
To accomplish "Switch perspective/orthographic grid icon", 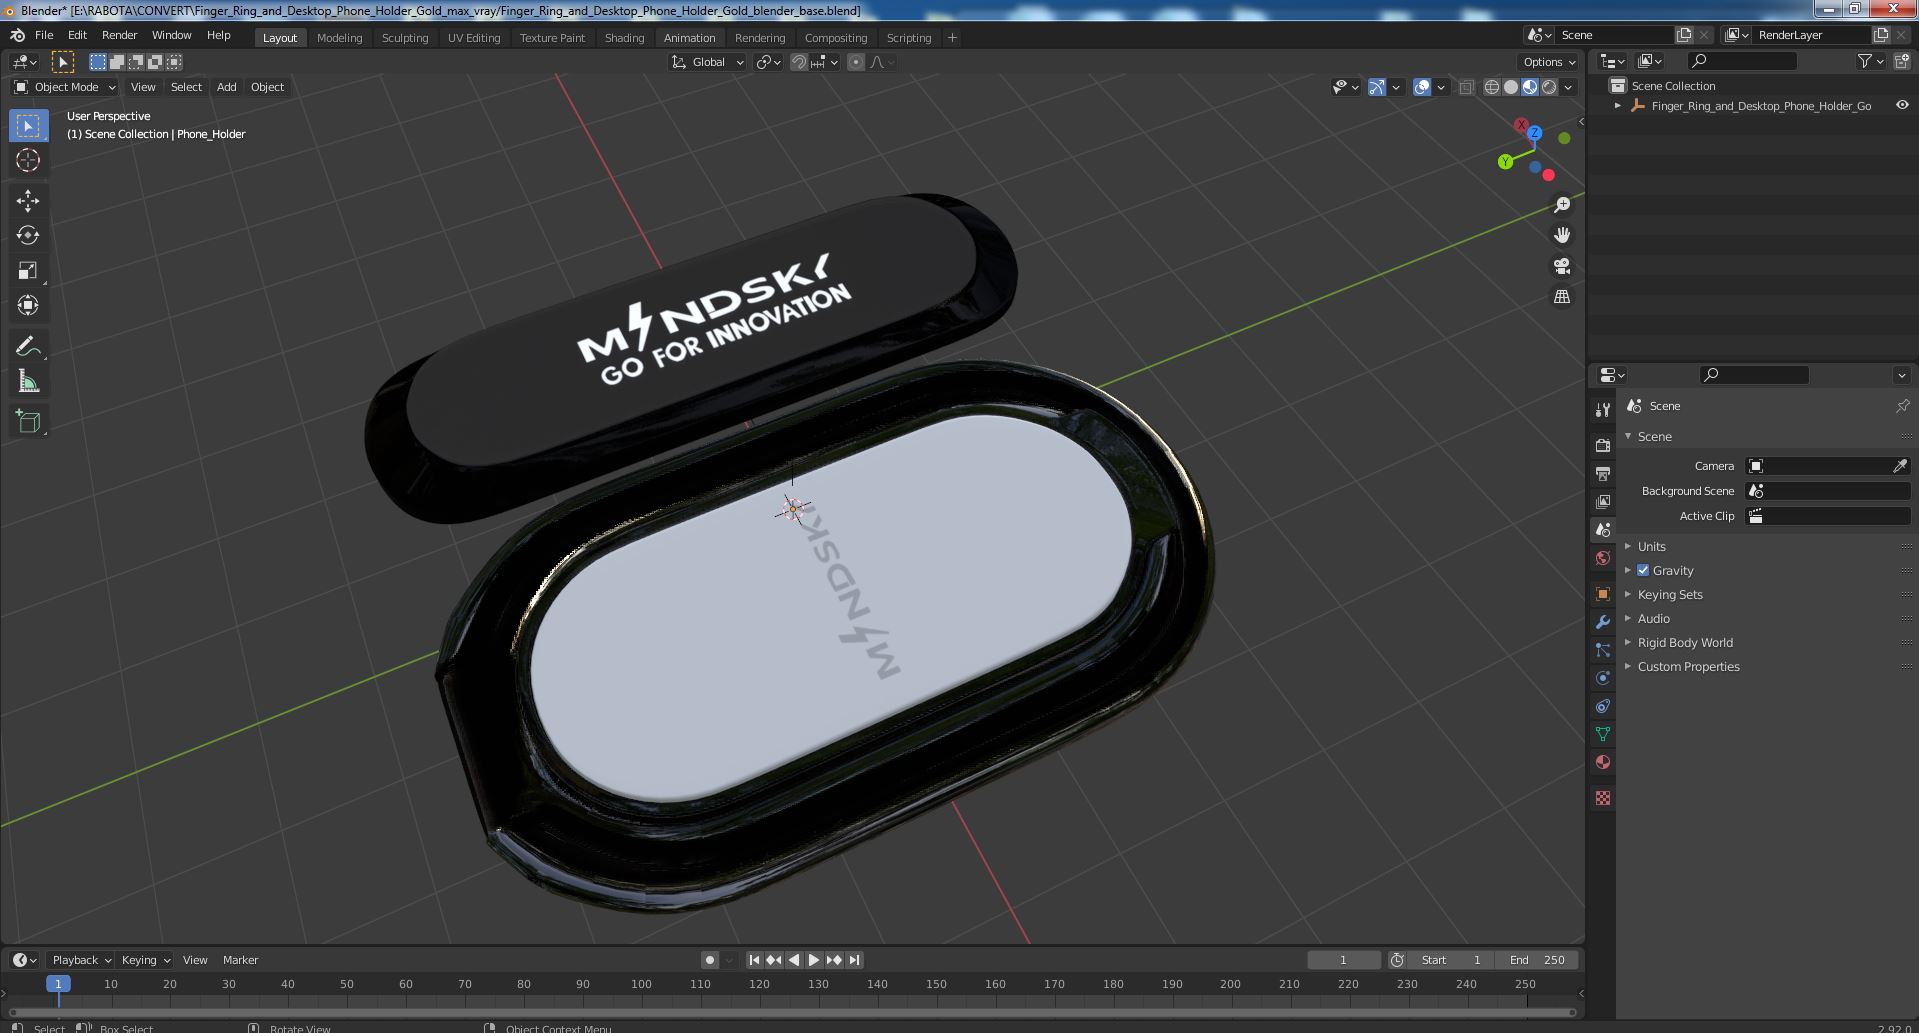I will click(1562, 297).
